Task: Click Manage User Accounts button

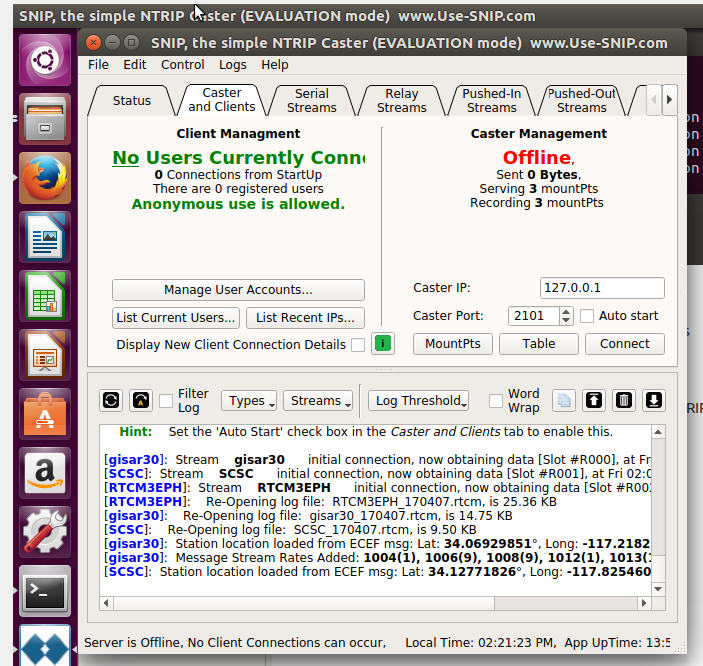Action: (x=238, y=290)
